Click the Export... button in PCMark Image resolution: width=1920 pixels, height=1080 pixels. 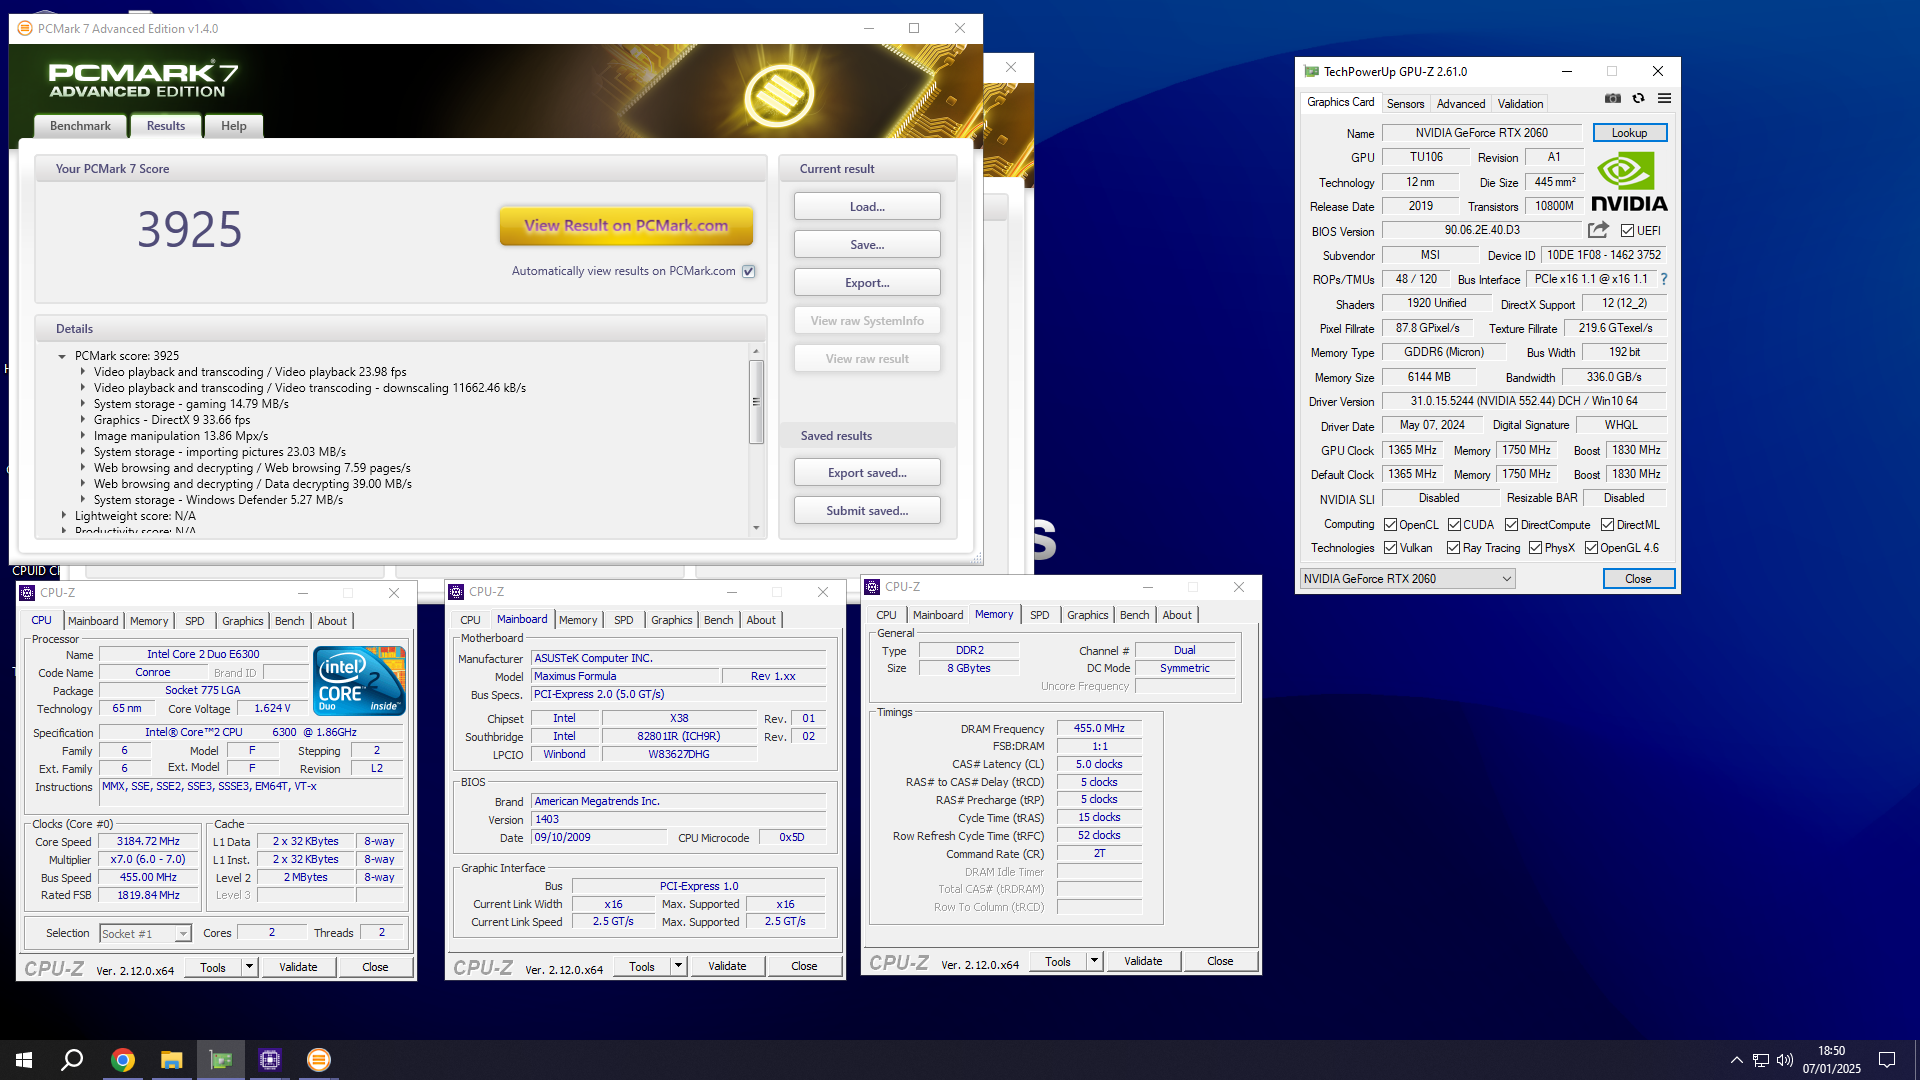coord(867,283)
